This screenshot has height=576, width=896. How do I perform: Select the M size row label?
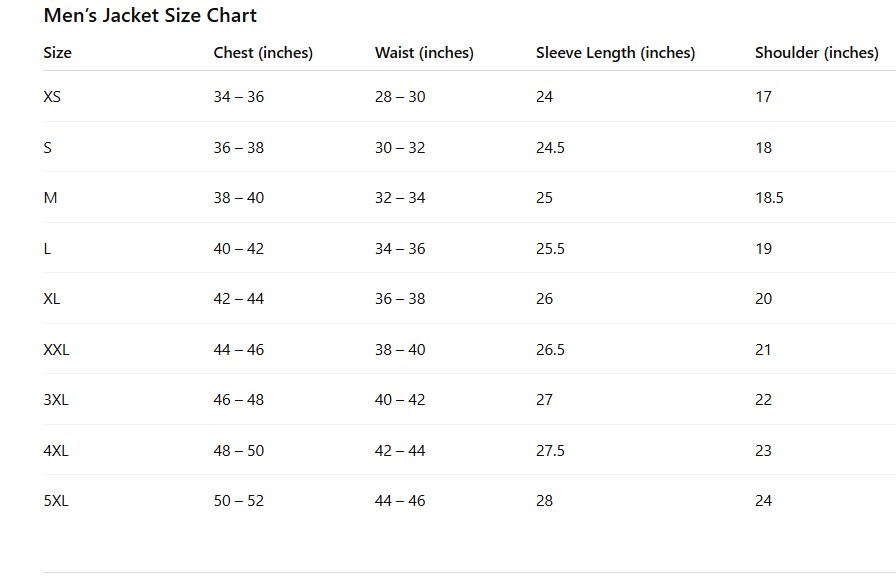coord(51,198)
